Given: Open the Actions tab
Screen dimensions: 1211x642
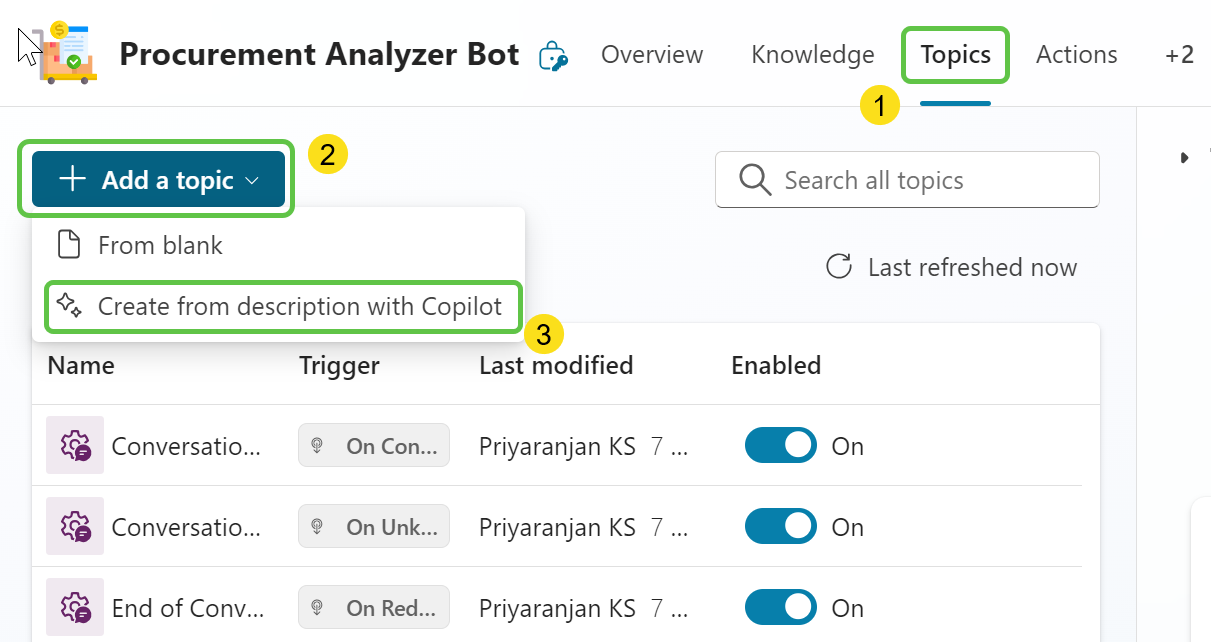Looking at the screenshot, I should [x=1076, y=55].
